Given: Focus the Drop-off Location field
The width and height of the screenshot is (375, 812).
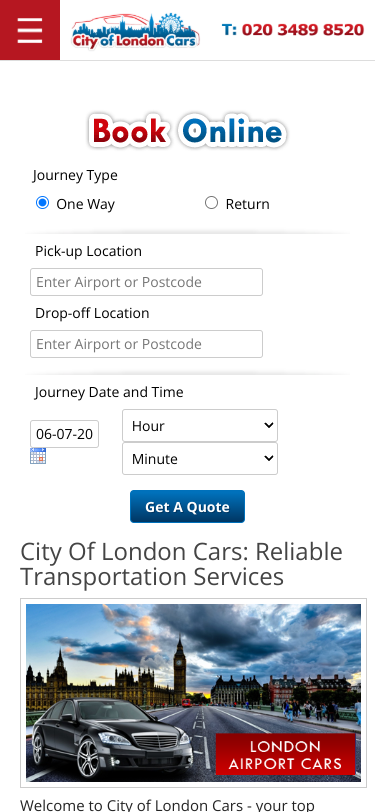Looking at the screenshot, I should 146,344.
